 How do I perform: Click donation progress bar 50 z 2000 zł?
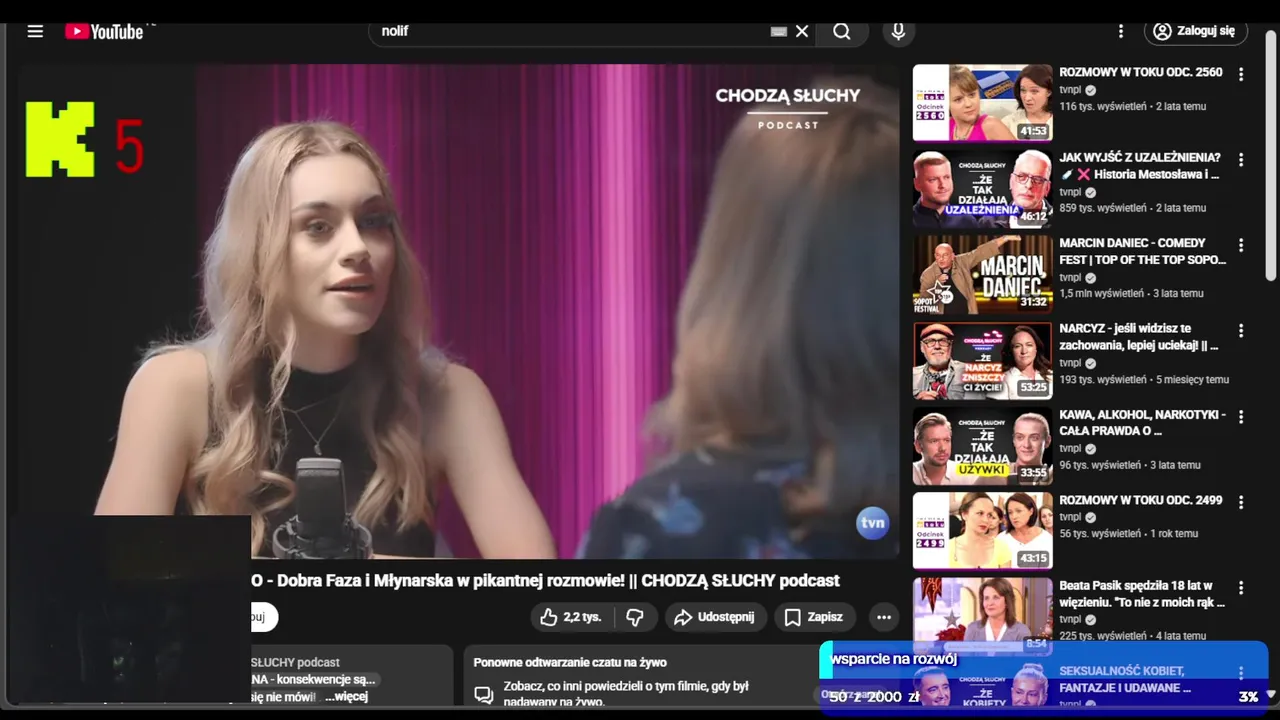tap(1044, 697)
